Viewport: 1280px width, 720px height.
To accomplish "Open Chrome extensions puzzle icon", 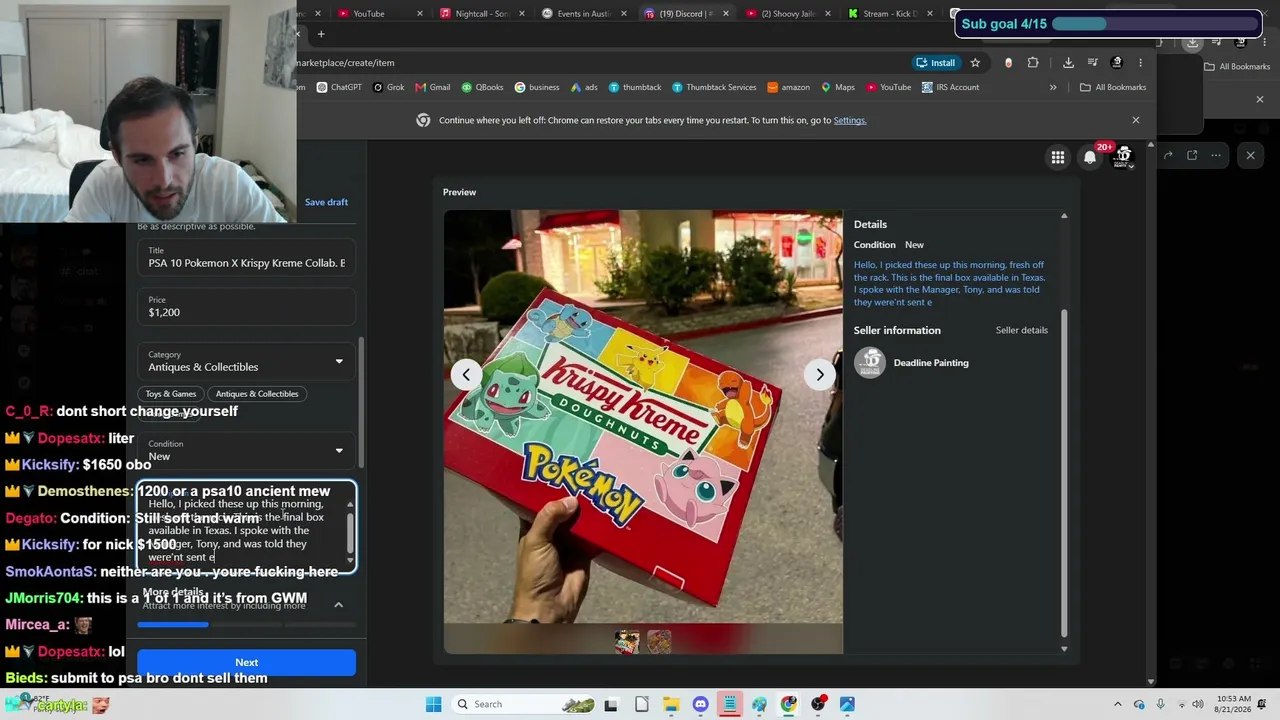I will (1033, 63).
